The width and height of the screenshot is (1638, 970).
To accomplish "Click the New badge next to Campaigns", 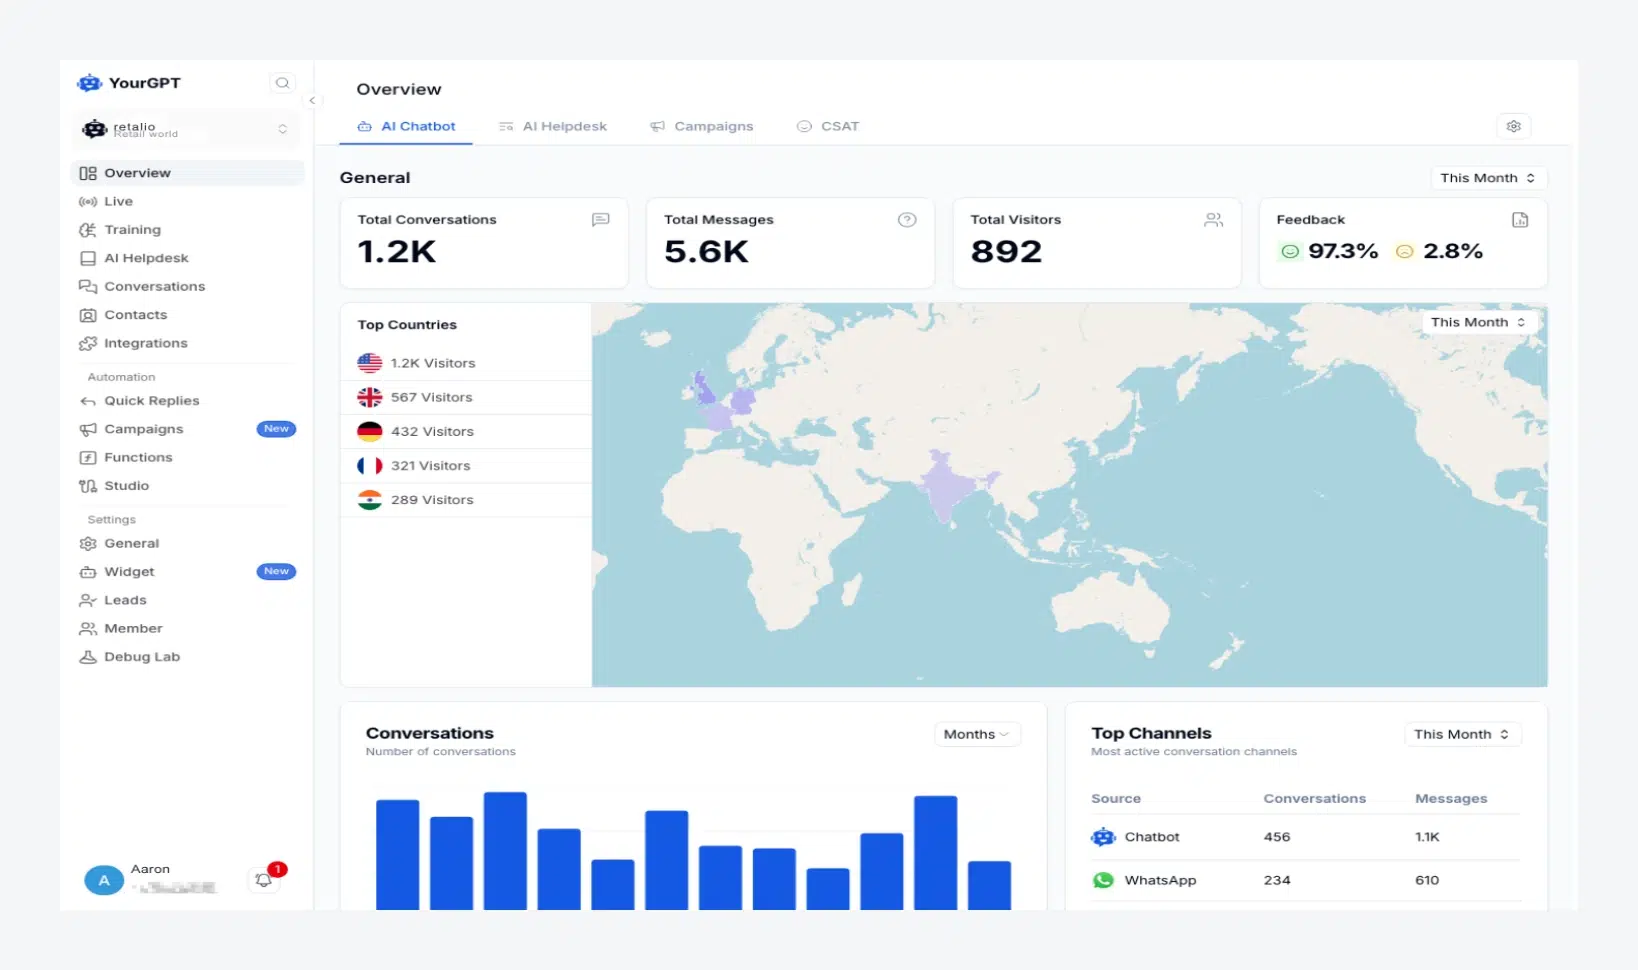I will click(x=276, y=429).
